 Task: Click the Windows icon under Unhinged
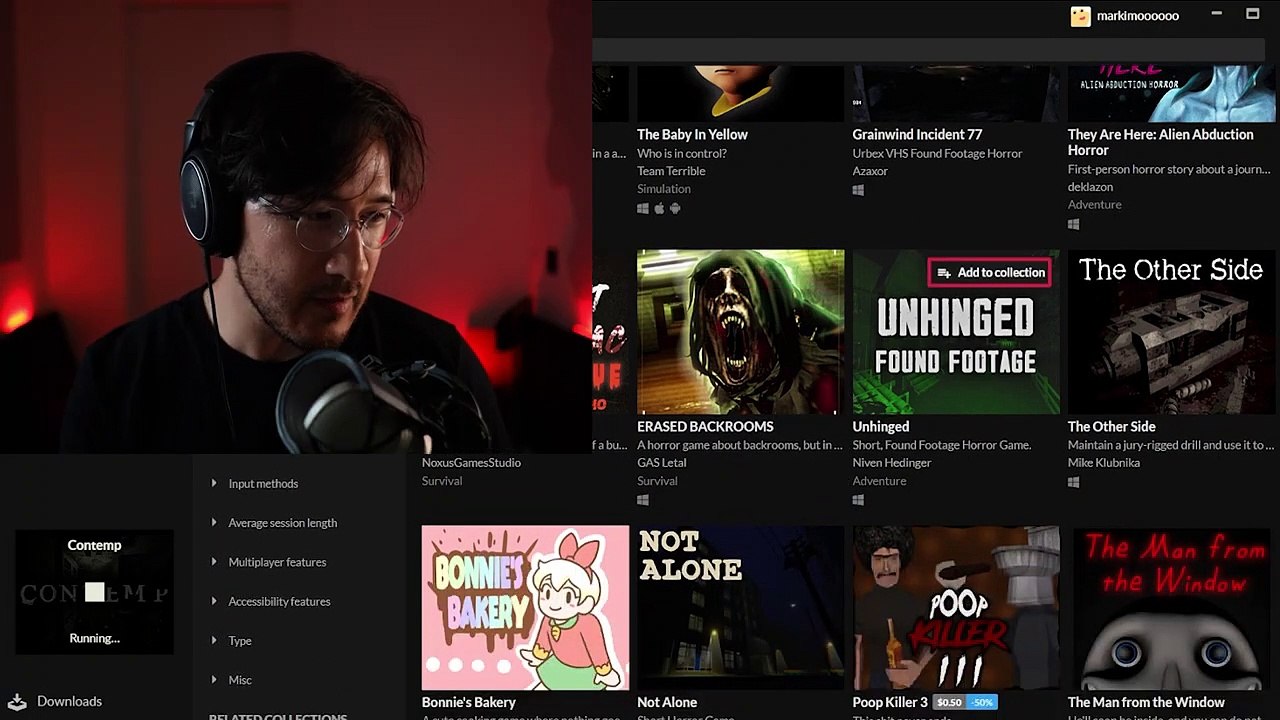click(858, 500)
